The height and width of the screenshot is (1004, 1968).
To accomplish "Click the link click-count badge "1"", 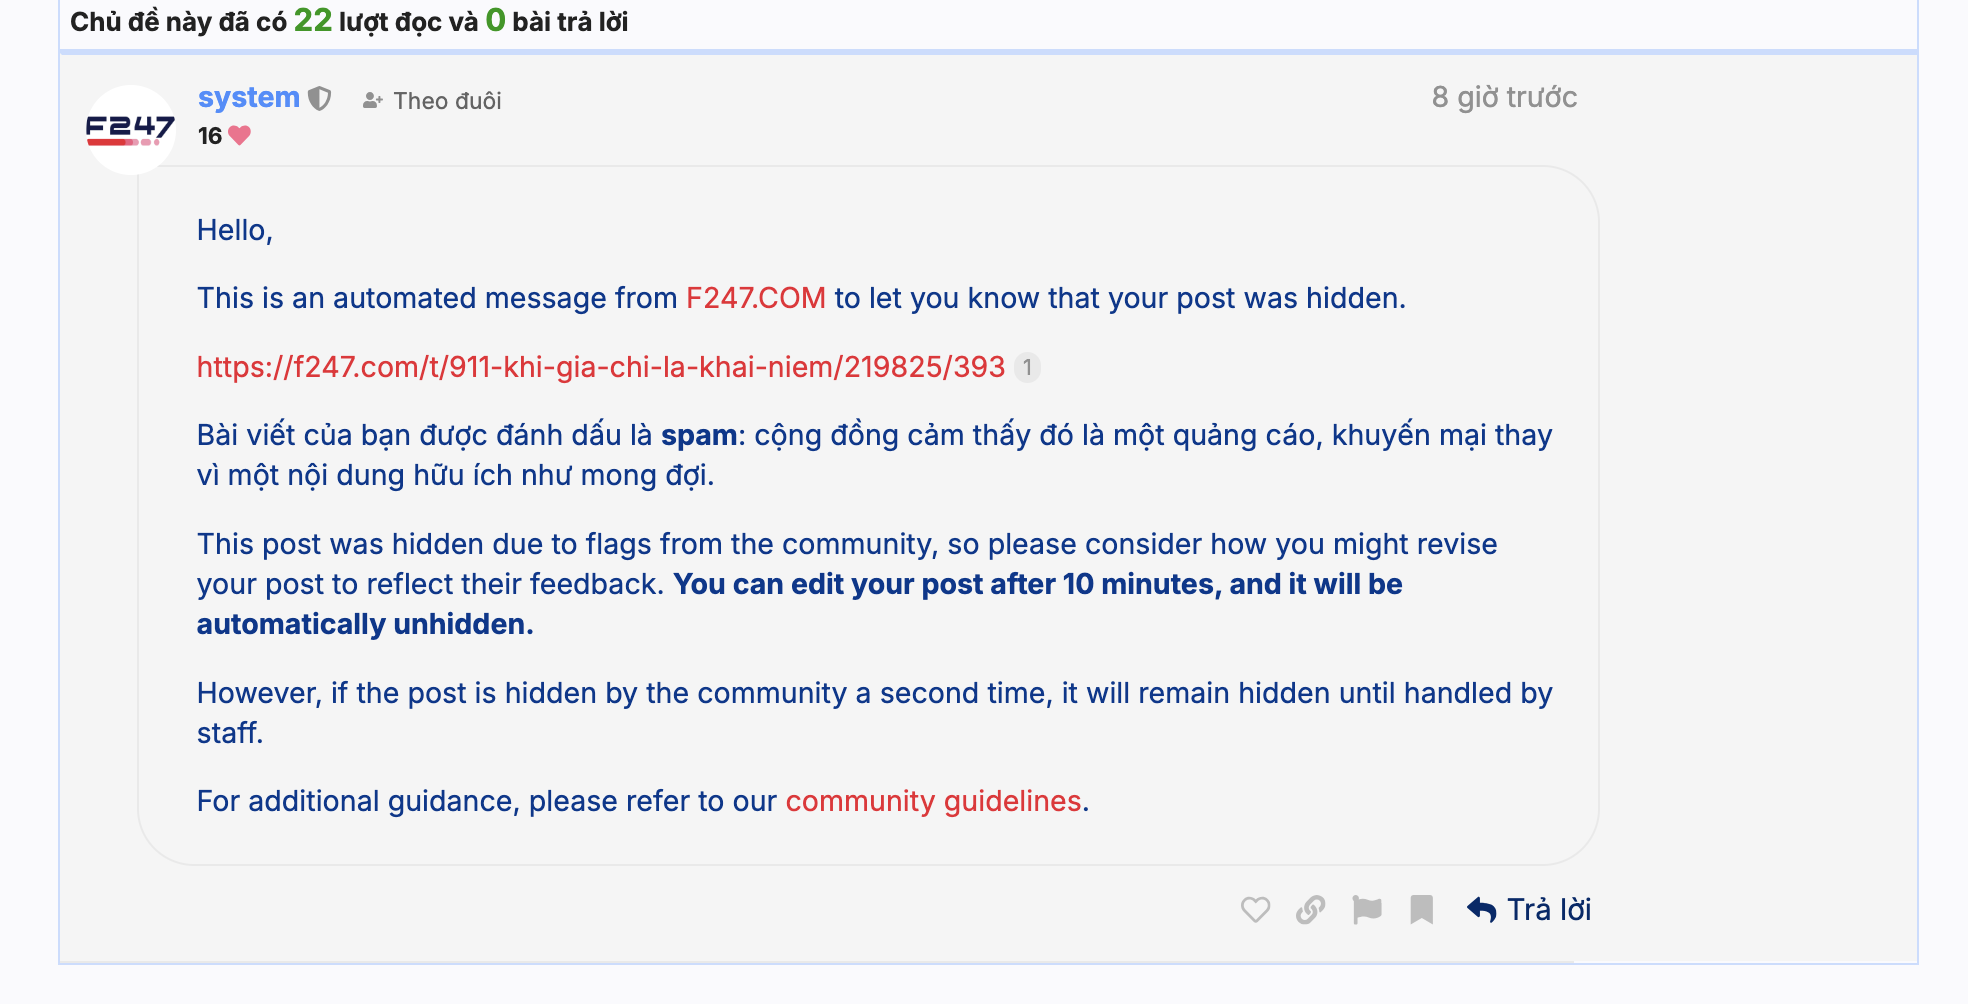I will pos(1027,368).
